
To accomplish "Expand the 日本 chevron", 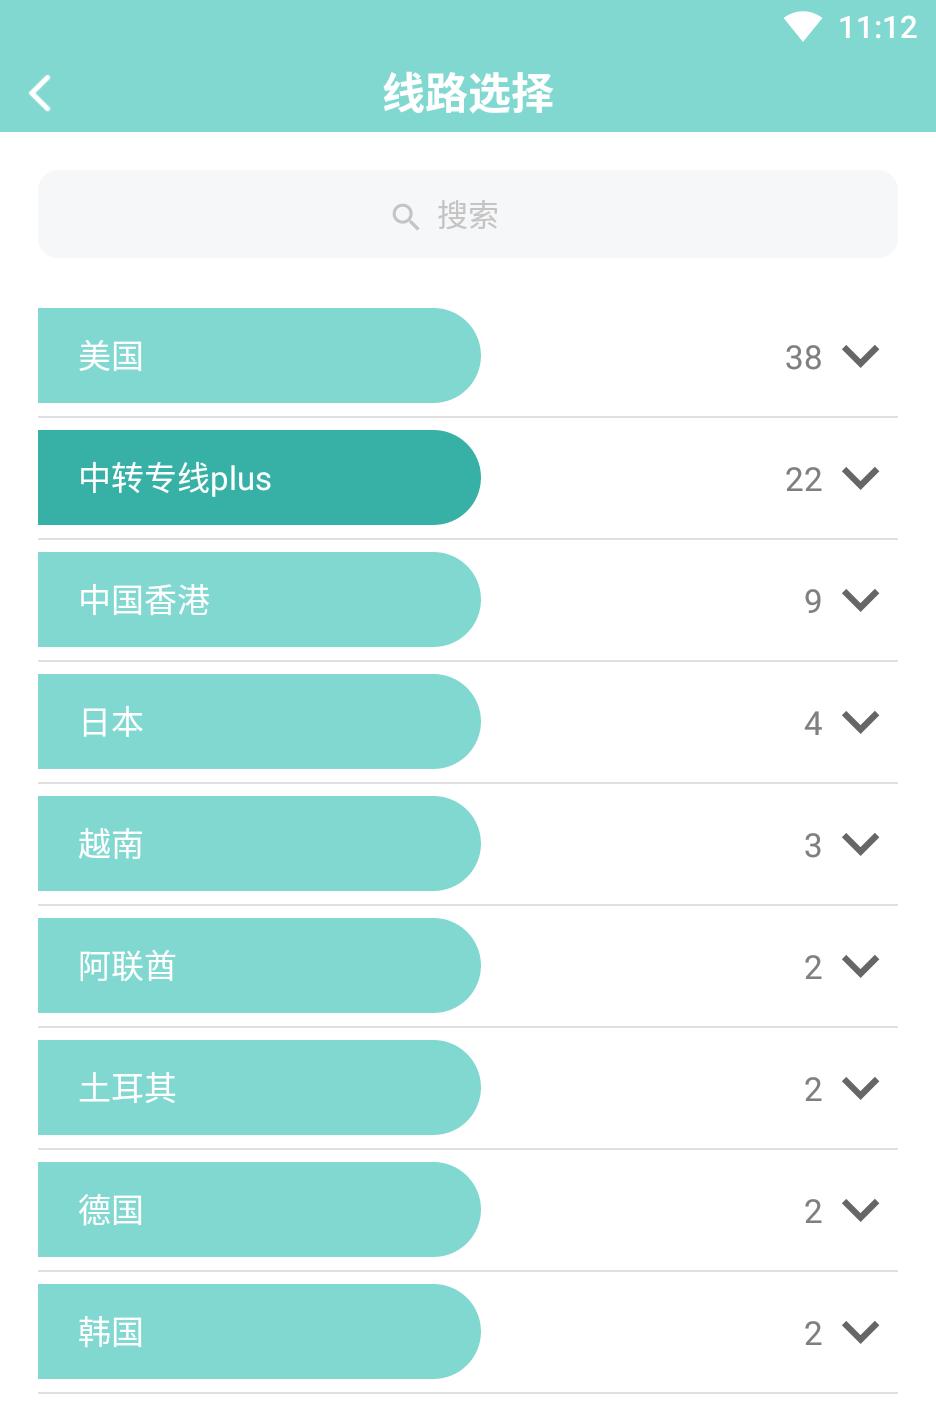I will point(860,722).
